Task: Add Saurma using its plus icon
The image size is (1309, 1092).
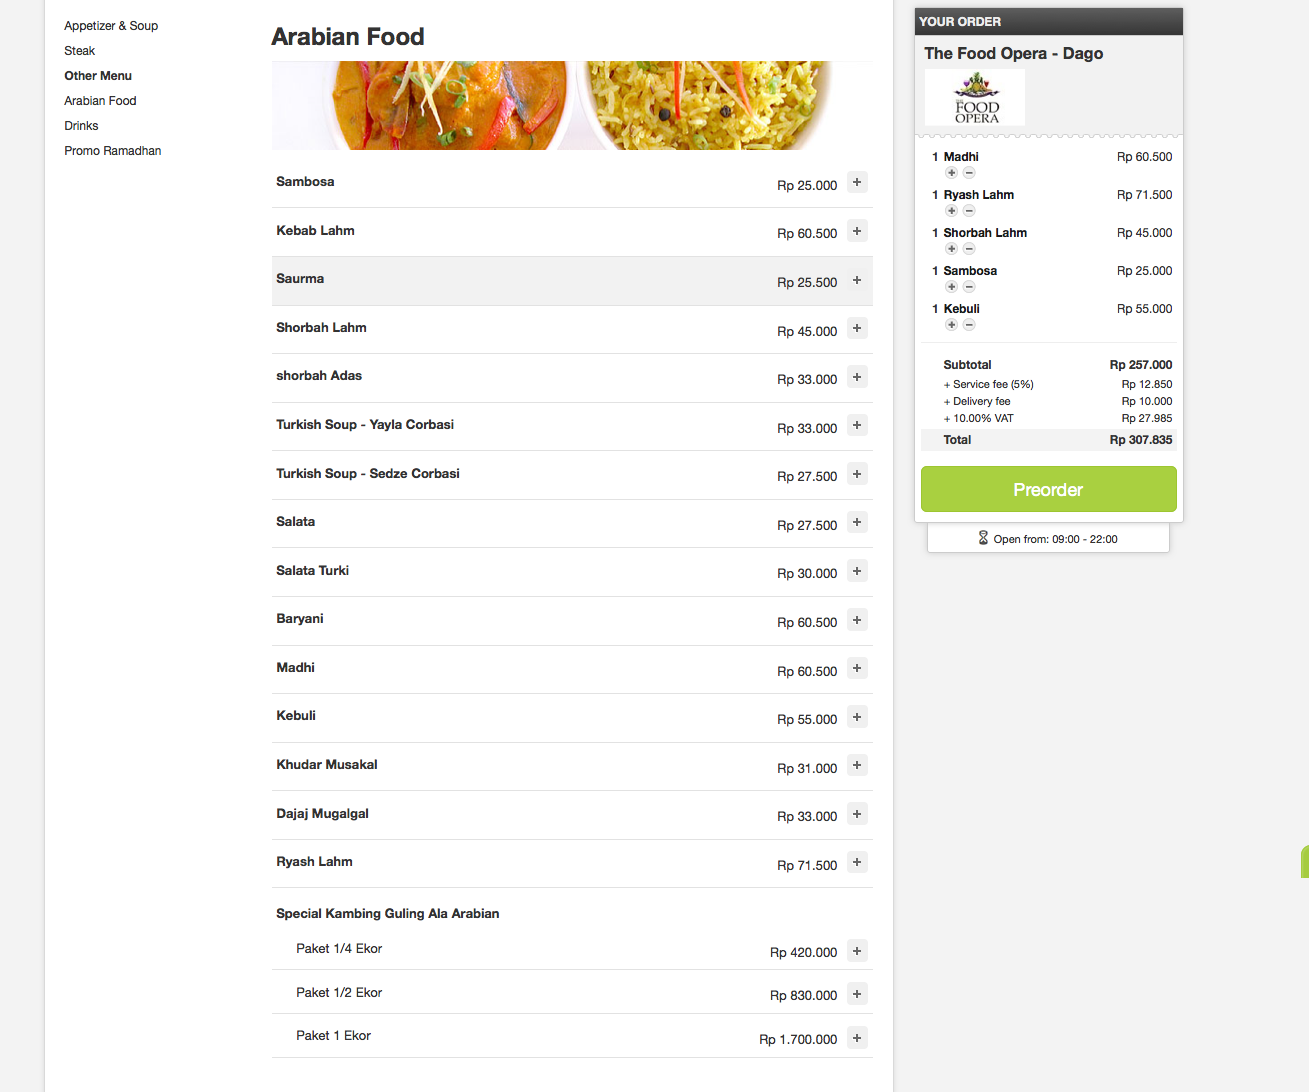Action: pos(857,280)
